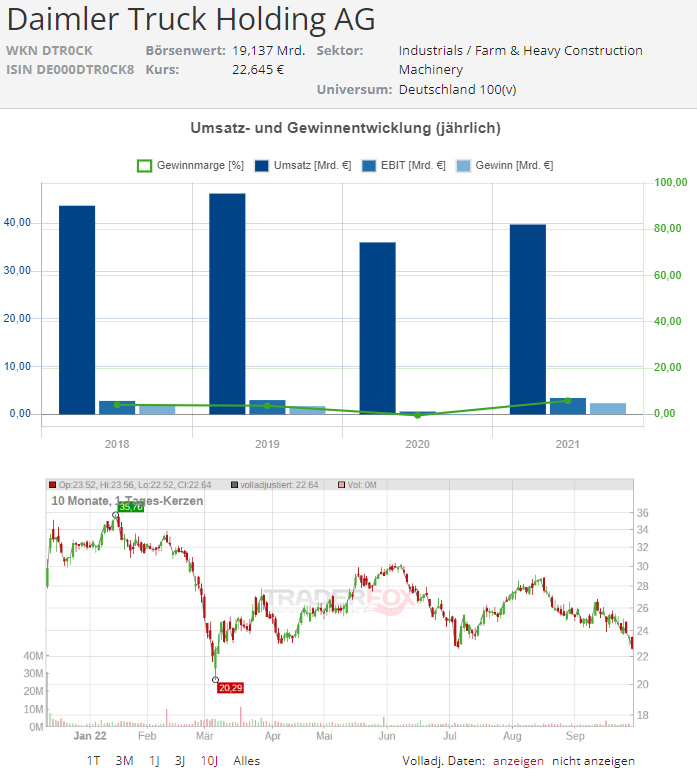Viewport: 697px width, 780px height.
Task: Click the Vol legend square
Action: (341, 485)
